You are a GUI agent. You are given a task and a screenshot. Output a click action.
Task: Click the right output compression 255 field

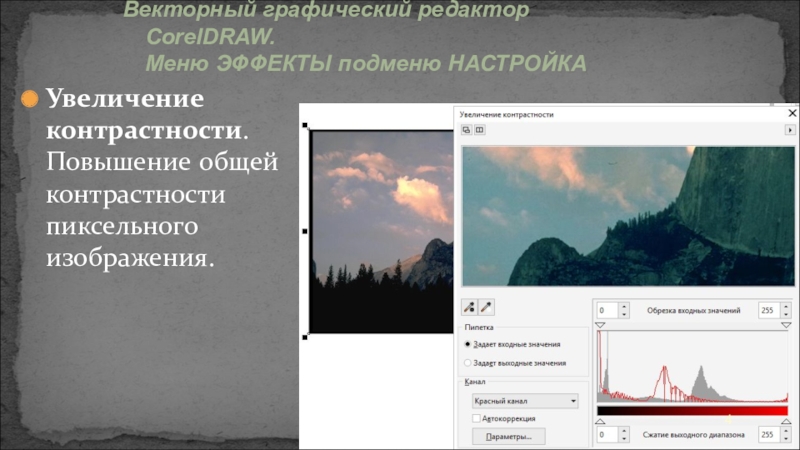tap(769, 435)
